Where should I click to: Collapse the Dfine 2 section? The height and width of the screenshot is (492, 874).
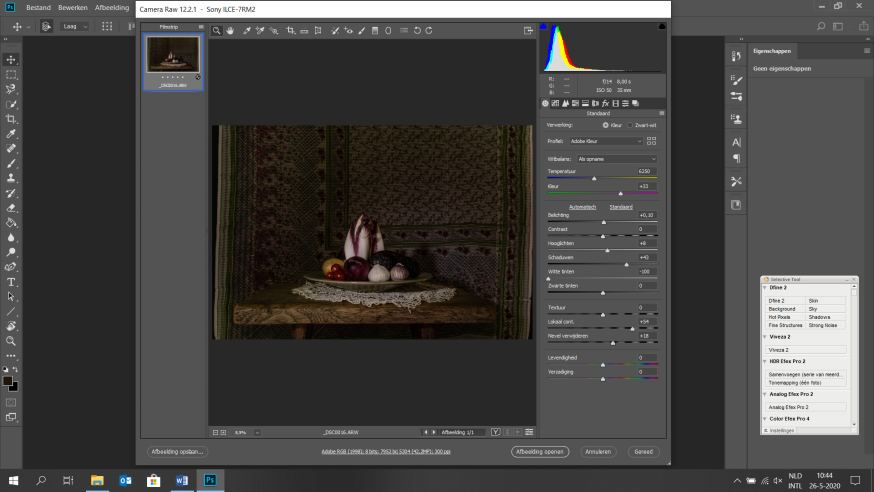pyautogui.click(x=764, y=288)
